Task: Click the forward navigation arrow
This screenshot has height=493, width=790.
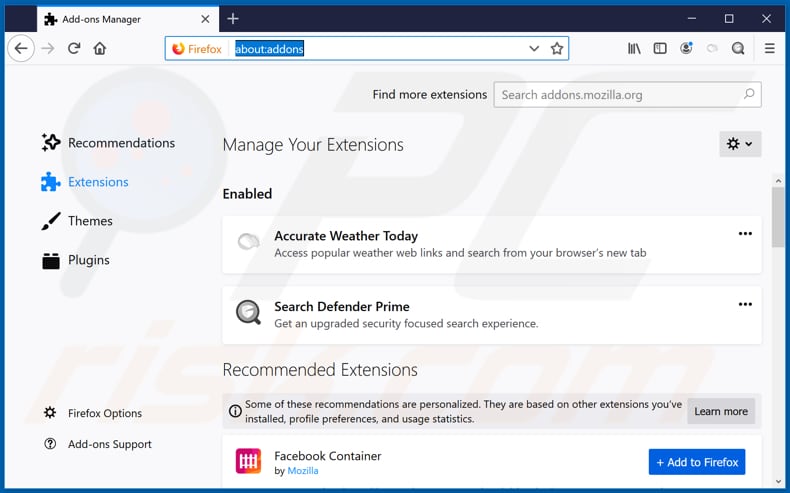Action: (x=48, y=48)
